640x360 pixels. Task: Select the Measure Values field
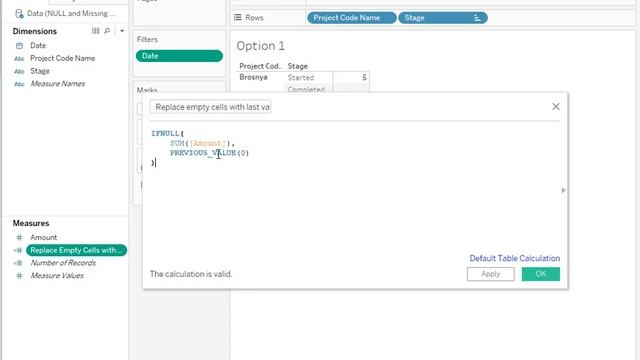tap(57, 276)
